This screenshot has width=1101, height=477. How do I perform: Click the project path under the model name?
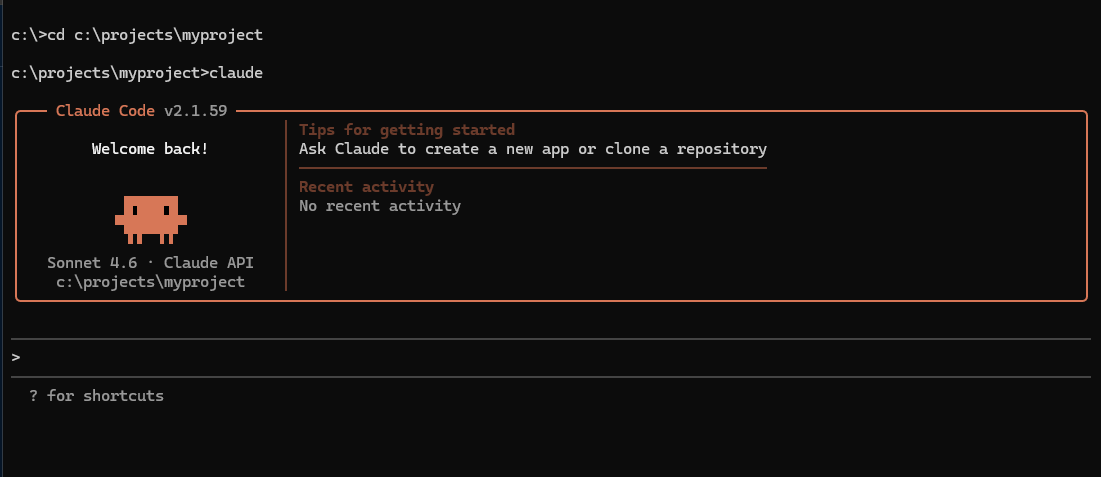click(150, 282)
